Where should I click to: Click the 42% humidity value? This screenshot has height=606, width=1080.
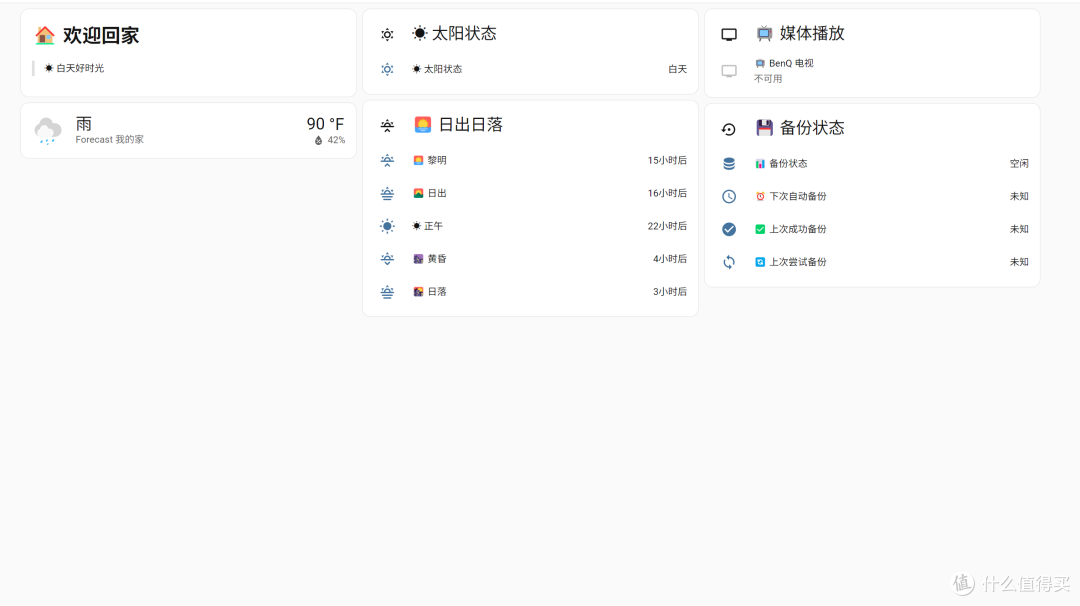336,140
